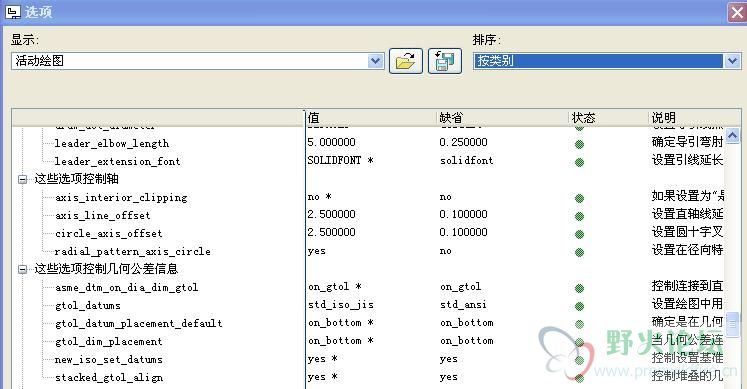Click the status dot for axis_line_offset
The width and height of the screenshot is (747, 389).
click(x=579, y=217)
